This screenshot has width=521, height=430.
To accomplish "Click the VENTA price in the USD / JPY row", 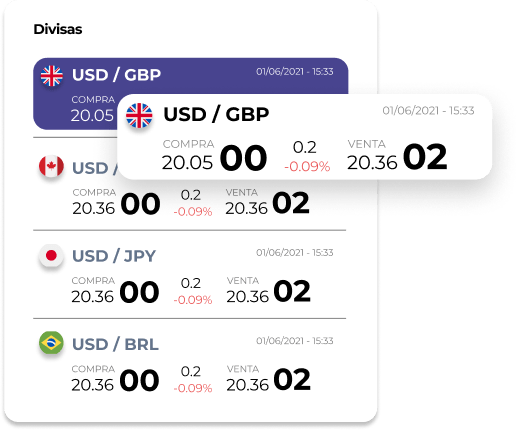I will tap(269, 292).
